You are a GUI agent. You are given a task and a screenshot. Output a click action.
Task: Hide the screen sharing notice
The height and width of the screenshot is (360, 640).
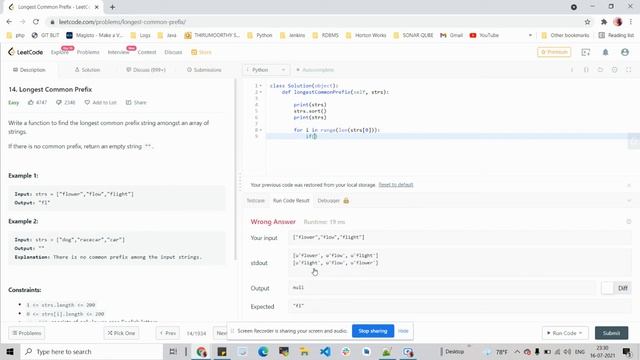pos(403,331)
